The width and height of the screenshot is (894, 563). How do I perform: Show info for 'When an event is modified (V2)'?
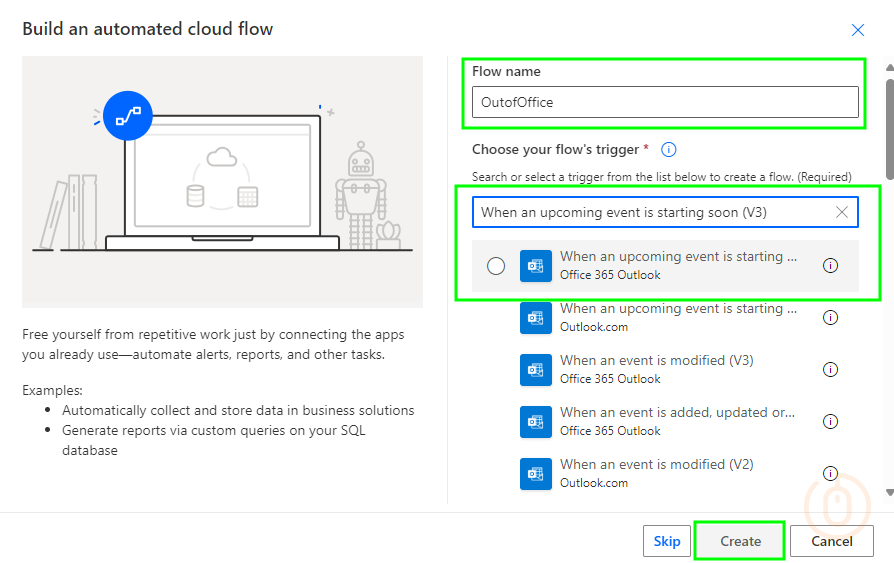[x=829, y=474]
